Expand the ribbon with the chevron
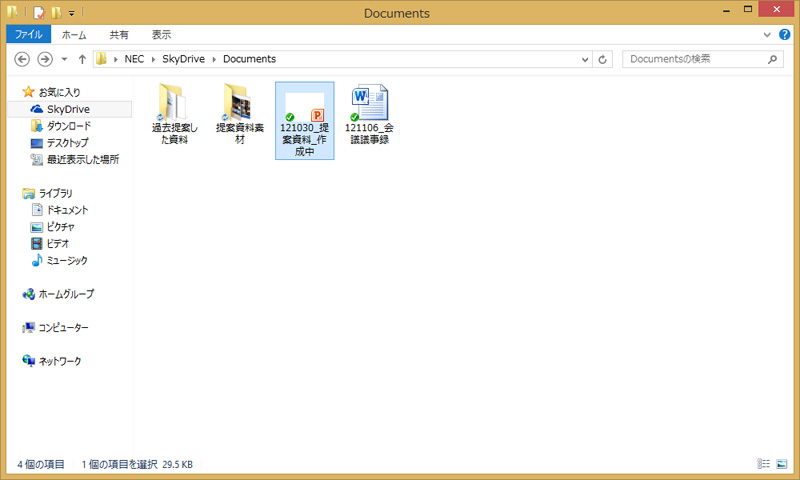Image resolution: width=800 pixels, height=480 pixels. click(x=767, y=34)
